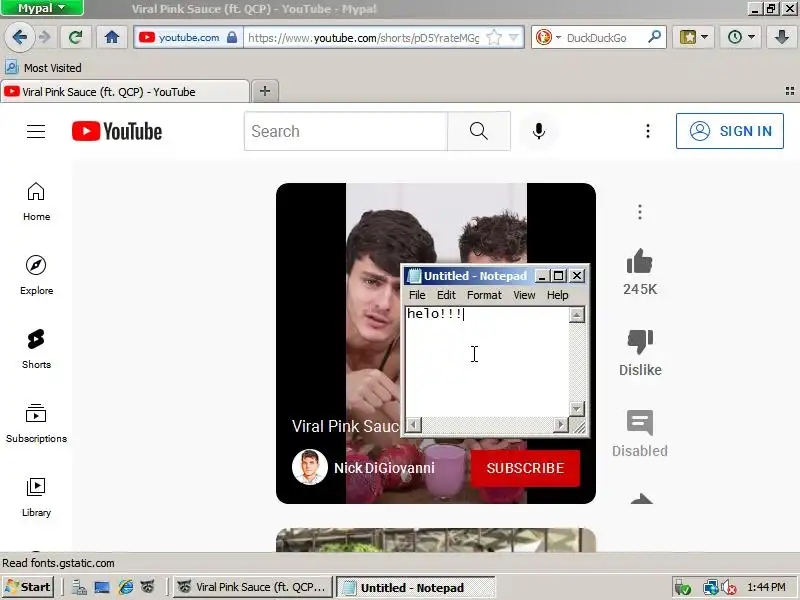Click the Disabled comments icon
This screenshot has height=600, width=800.
640,422
